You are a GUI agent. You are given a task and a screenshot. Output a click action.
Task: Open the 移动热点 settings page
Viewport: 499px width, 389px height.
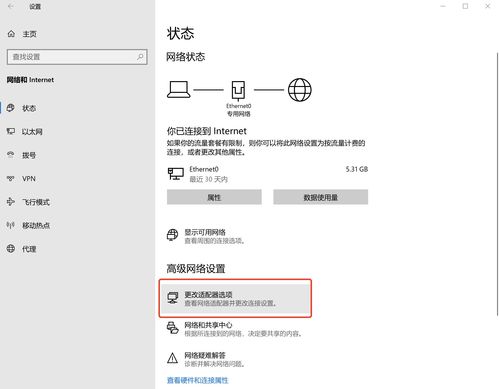(77, 225)
